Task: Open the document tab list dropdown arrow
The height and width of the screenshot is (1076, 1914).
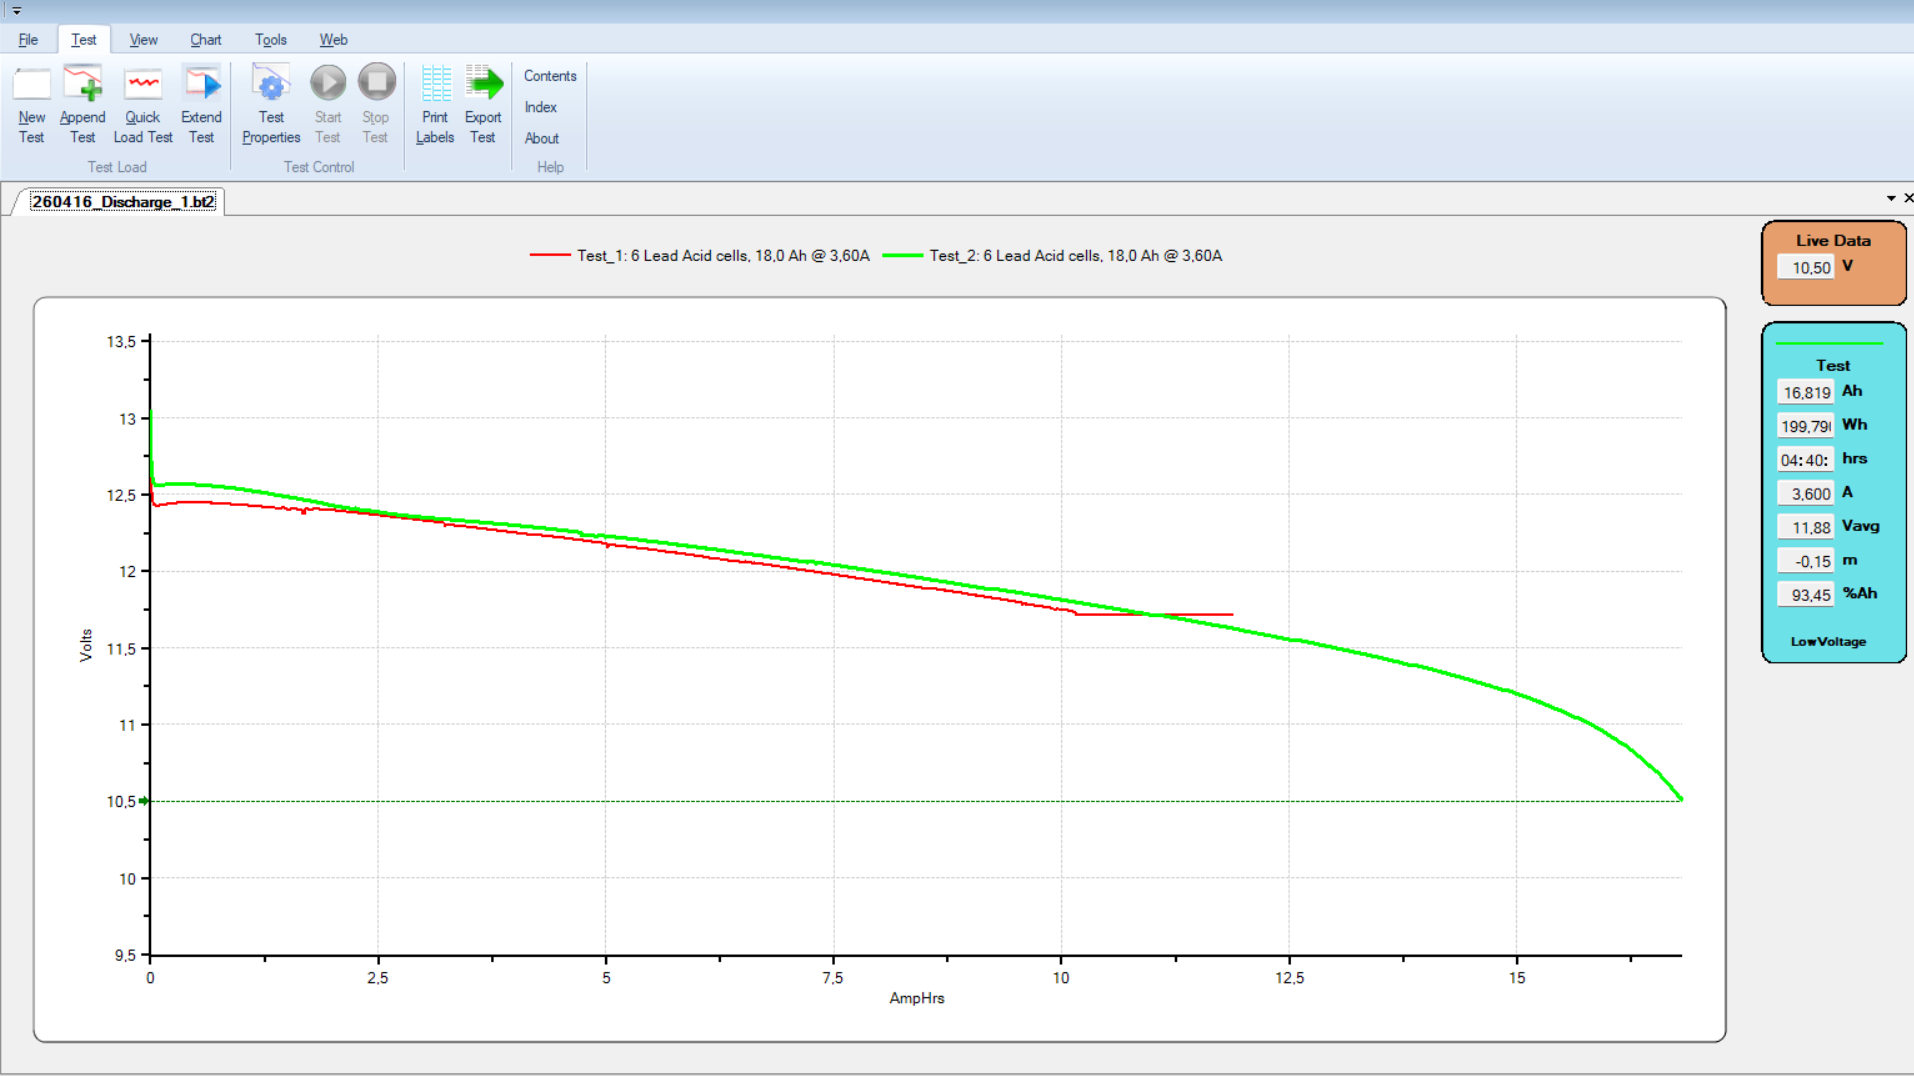Action: tap(1890, 199)
